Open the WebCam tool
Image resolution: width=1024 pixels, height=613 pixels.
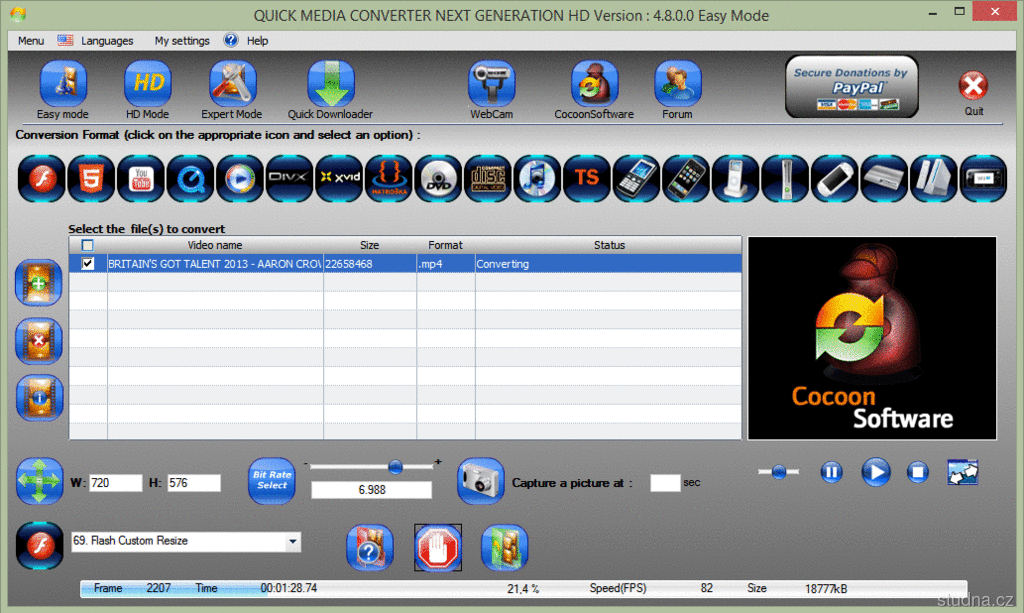pos(491,84)
